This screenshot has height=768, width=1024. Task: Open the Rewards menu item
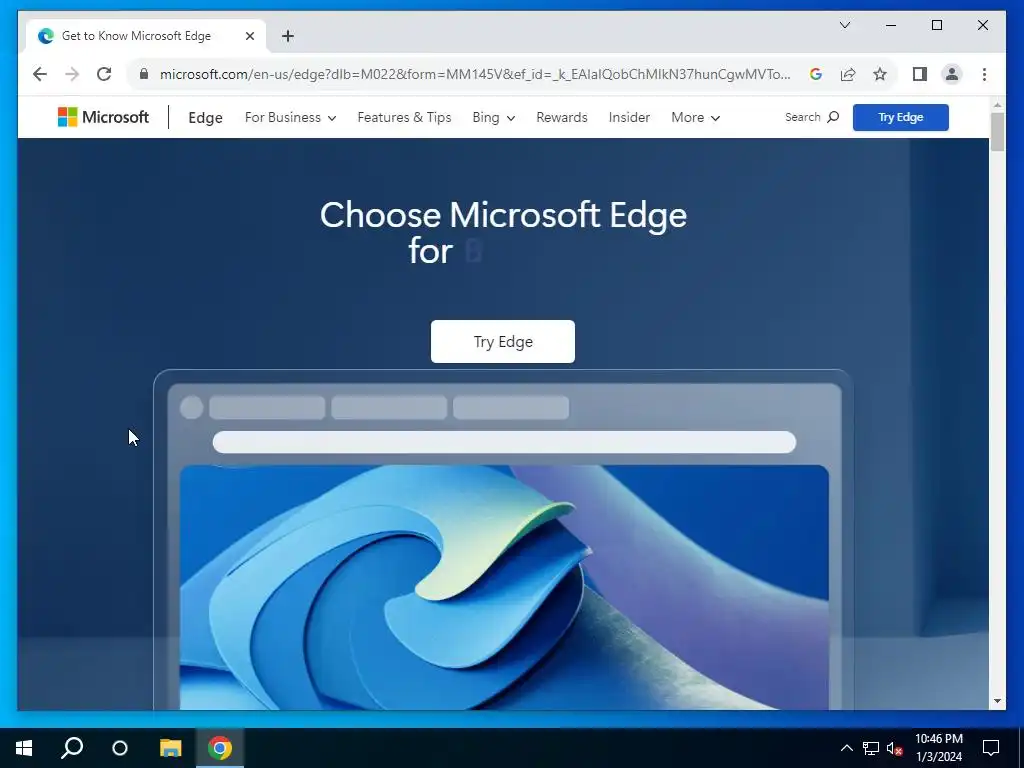[562, 118]
